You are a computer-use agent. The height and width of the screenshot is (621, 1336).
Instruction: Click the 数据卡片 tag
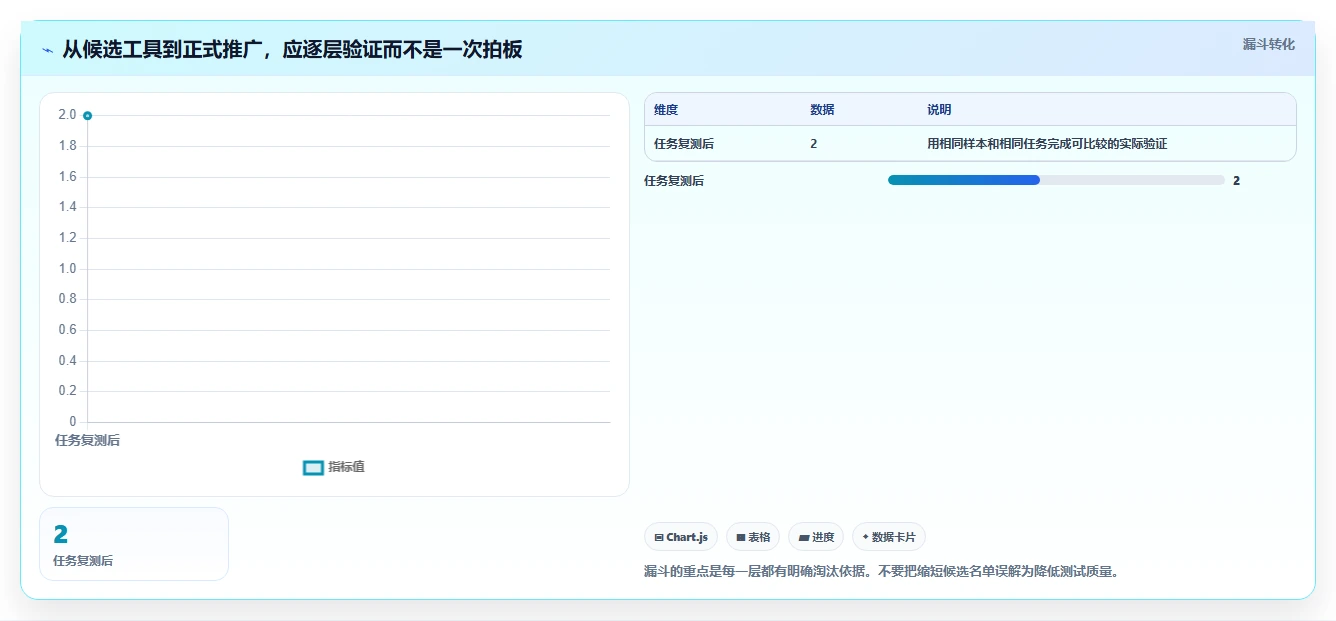(889, 537)
